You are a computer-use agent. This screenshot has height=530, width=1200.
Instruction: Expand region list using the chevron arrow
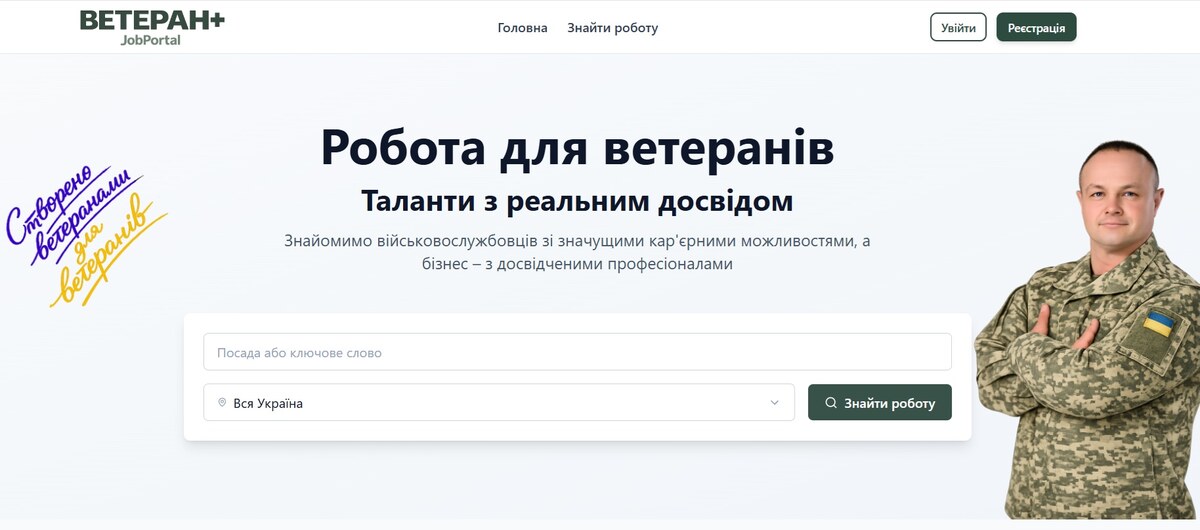(x=774, y=403)
